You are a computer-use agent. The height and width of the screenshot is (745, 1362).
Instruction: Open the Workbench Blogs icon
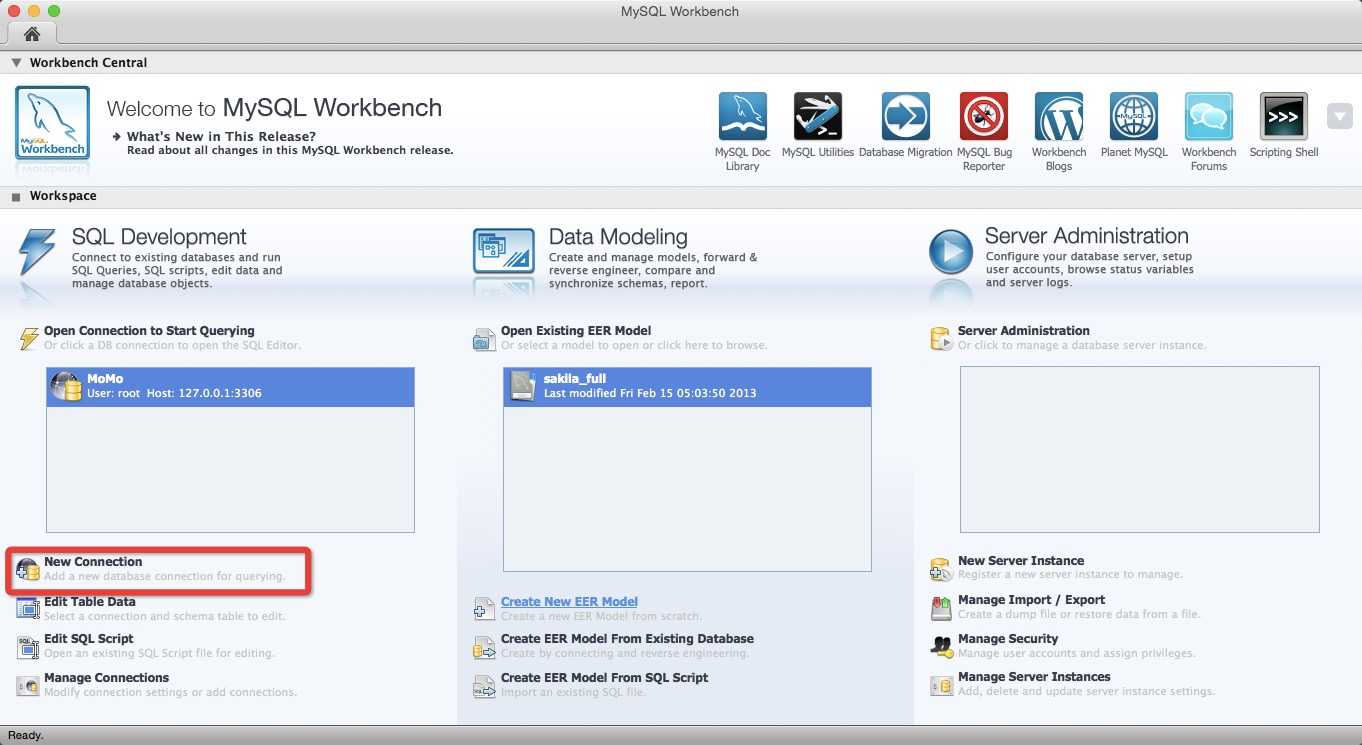(x=1059, y=116)
